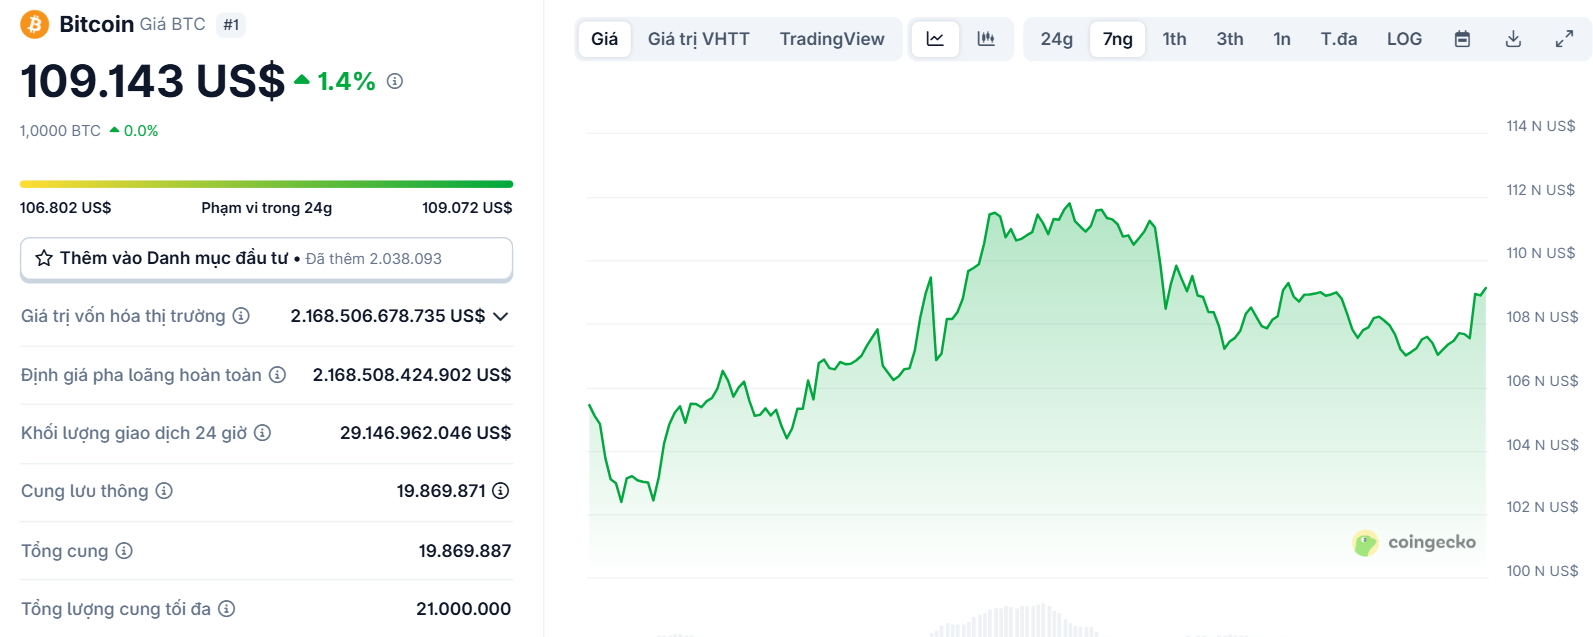
Task: Open info icon beside 19.869.871 value
Action: [501, 491]
